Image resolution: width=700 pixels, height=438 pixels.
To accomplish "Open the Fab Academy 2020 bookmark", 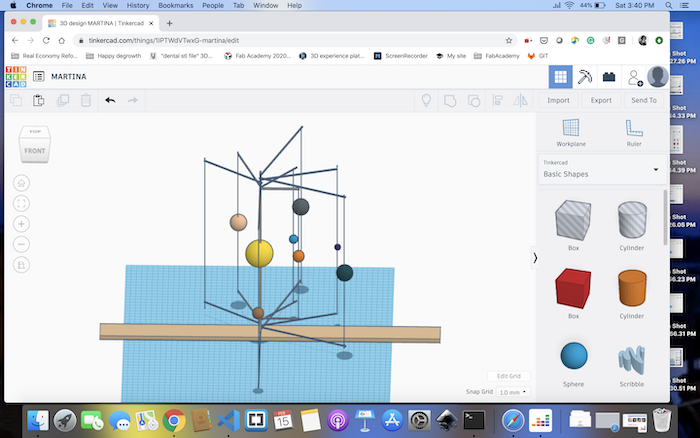I will point(257,56).
